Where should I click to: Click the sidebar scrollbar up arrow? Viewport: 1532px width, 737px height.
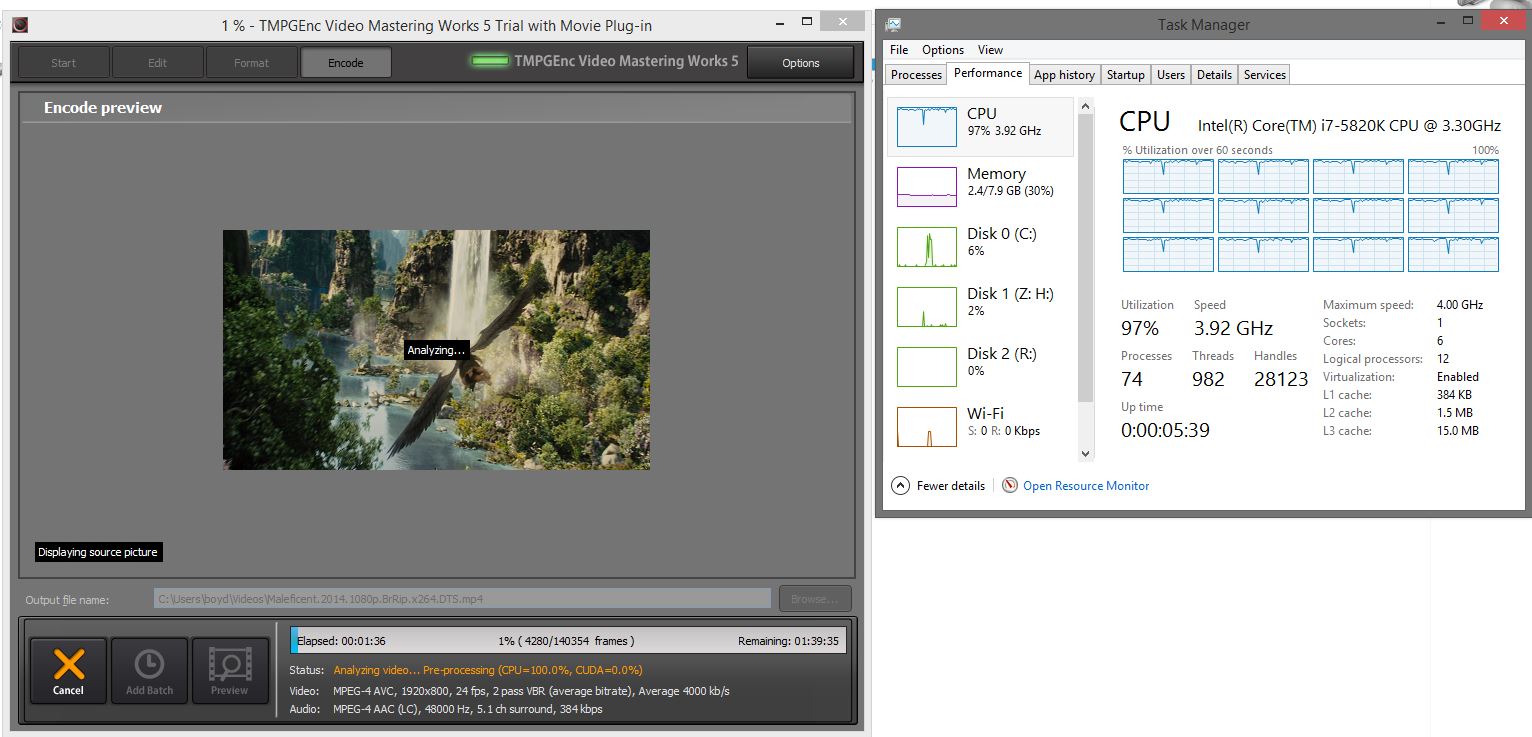[x=1086, y=105]
